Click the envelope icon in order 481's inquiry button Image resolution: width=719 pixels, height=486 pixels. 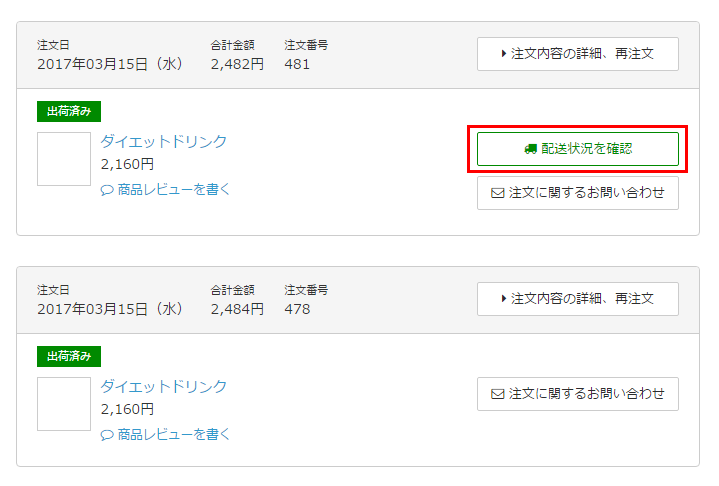(x=497, y=194)
